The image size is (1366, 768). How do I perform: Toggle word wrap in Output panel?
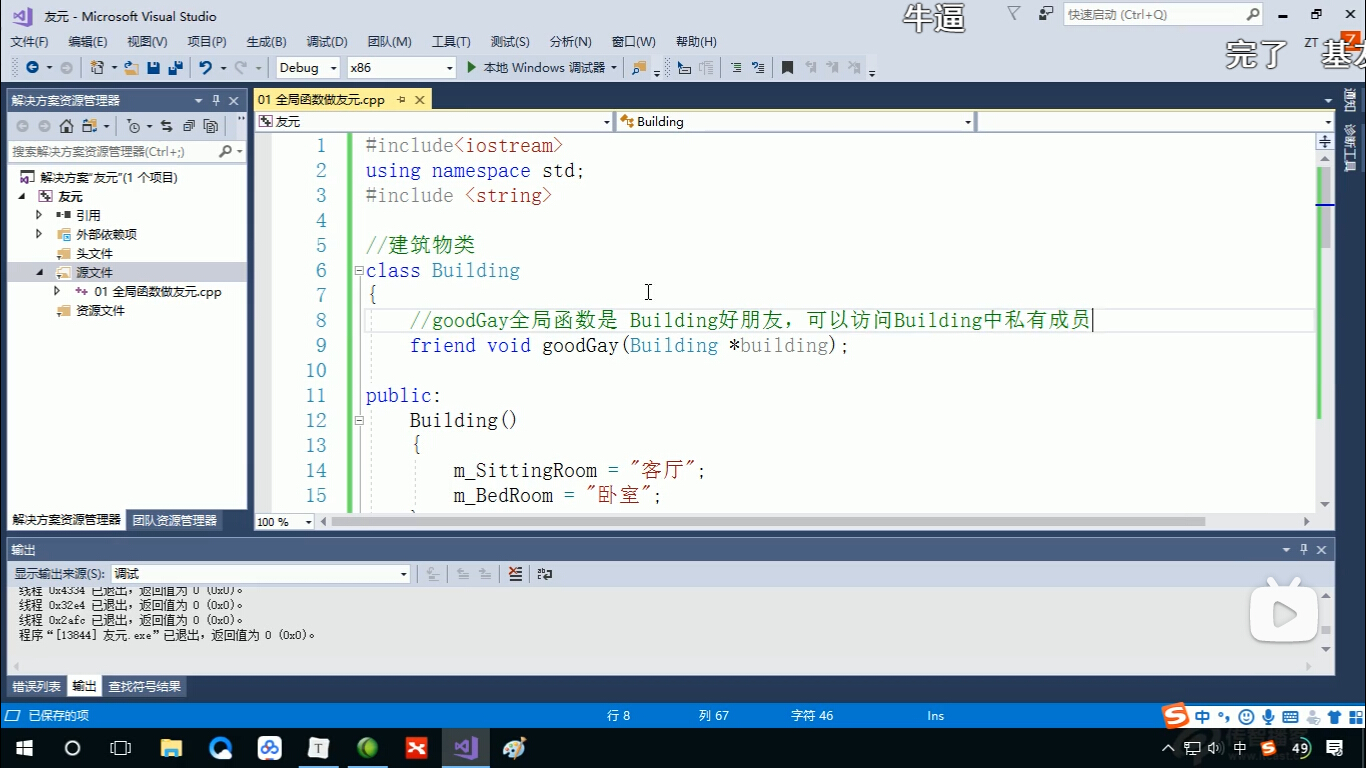[544, 574]
